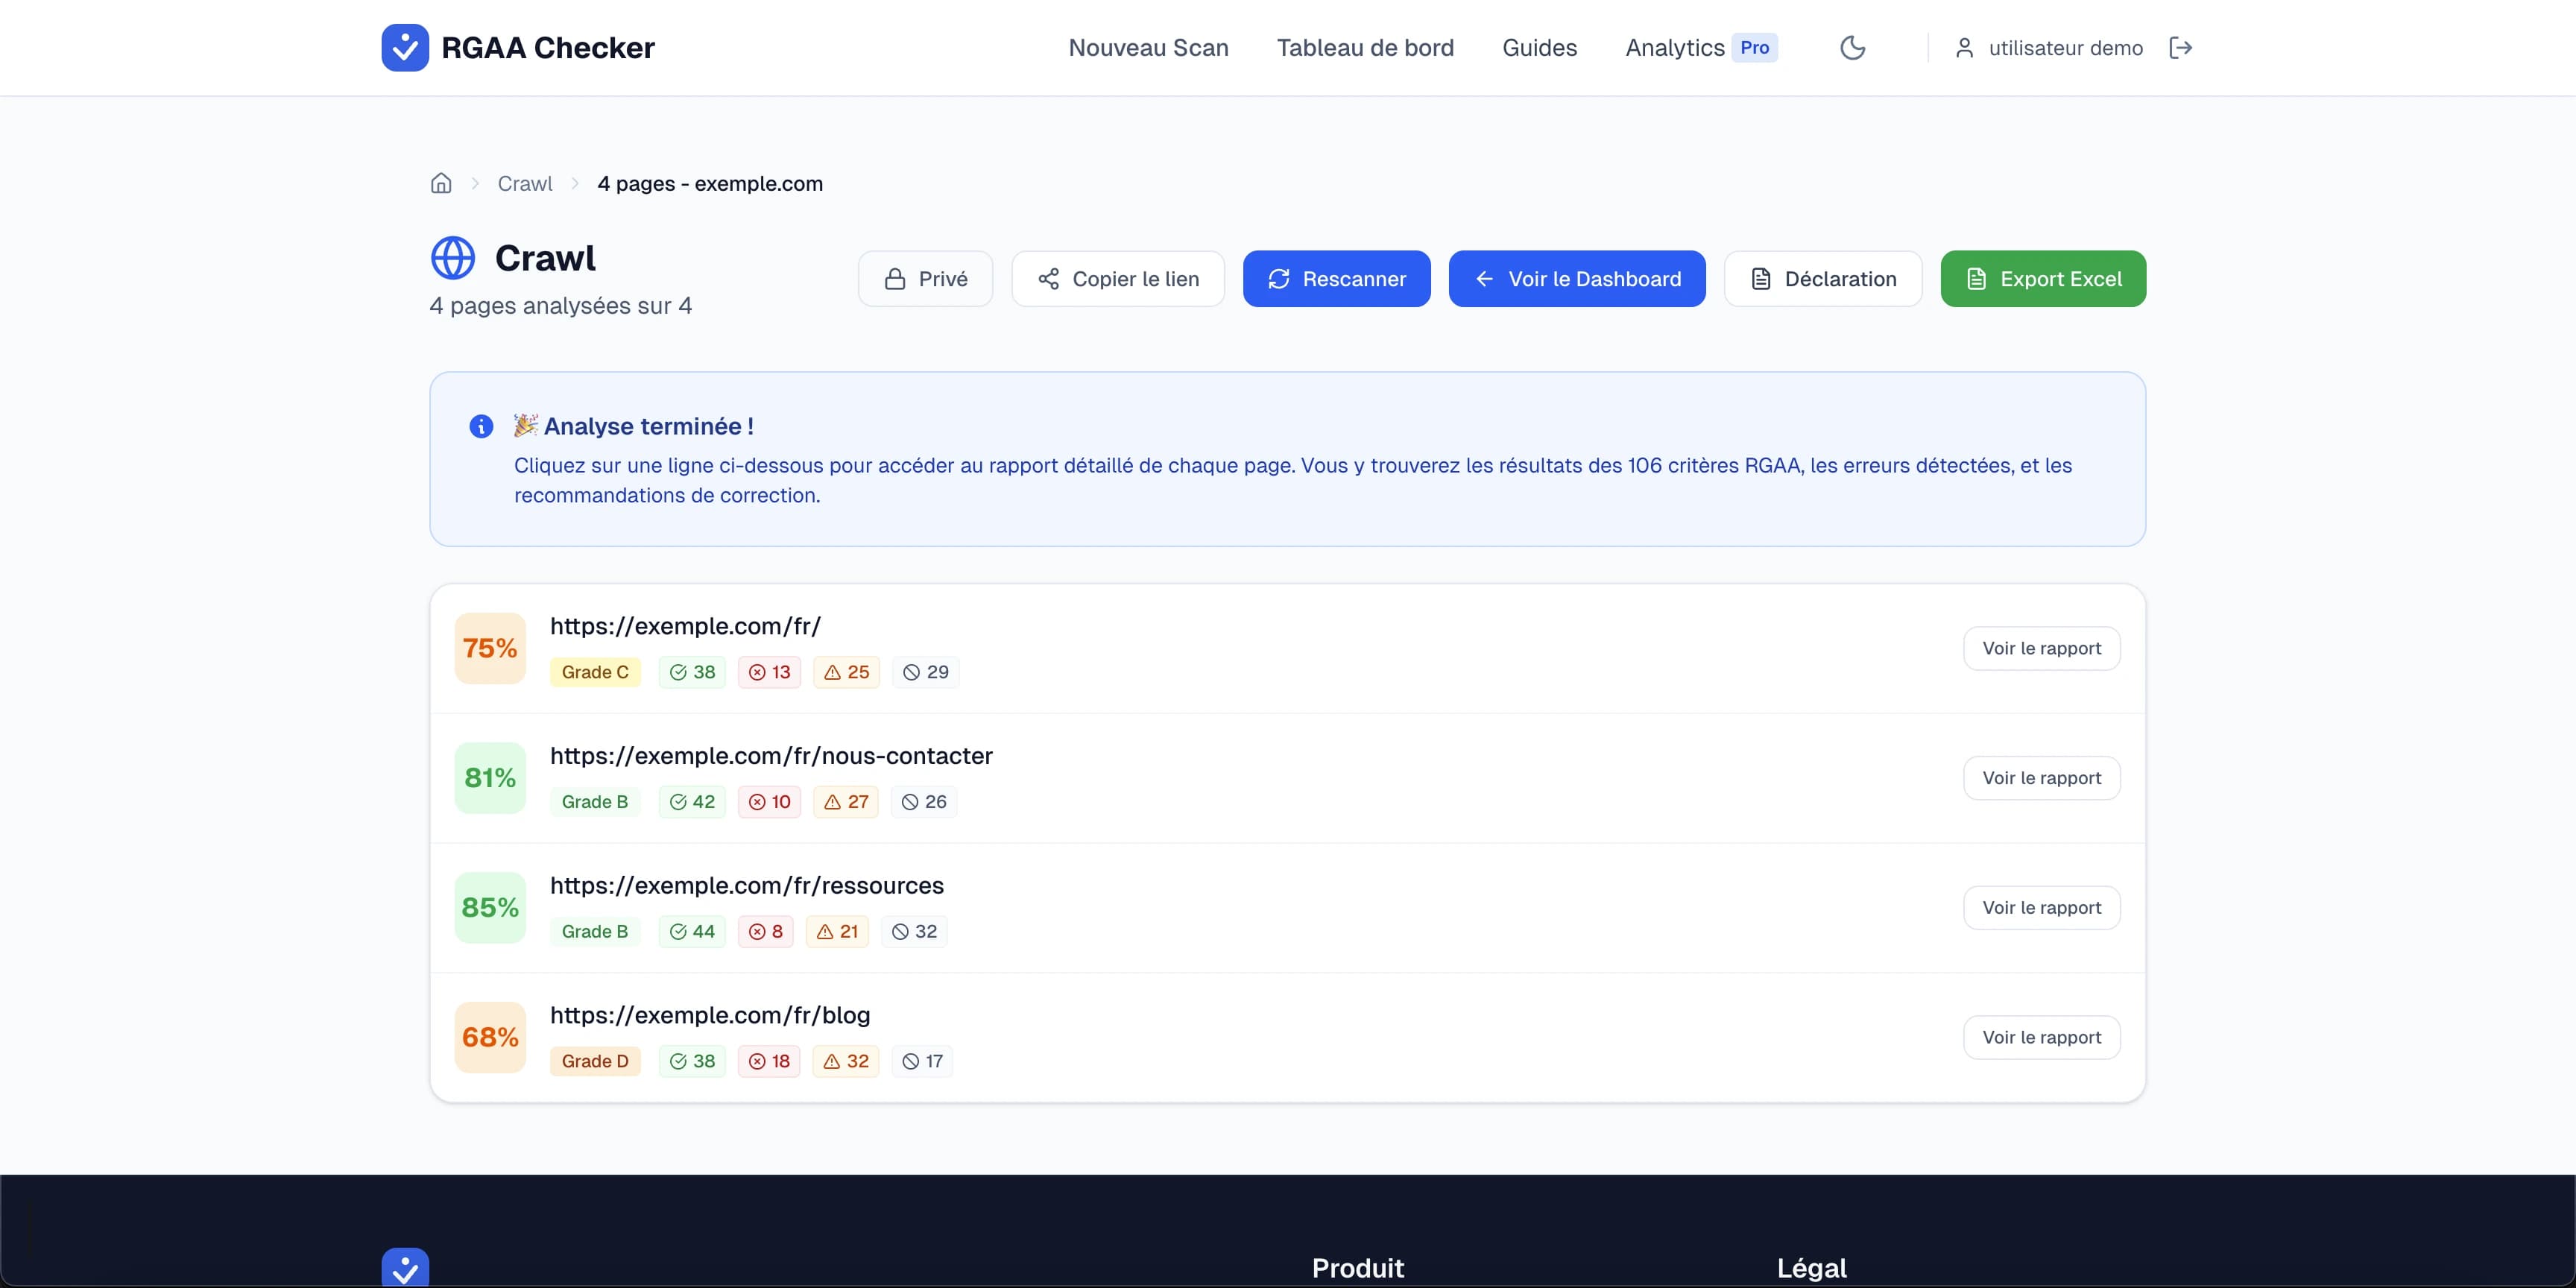2576x1288 pixels.
Task: Export results with Export Excel
Action: click(x=2043, y=279)
